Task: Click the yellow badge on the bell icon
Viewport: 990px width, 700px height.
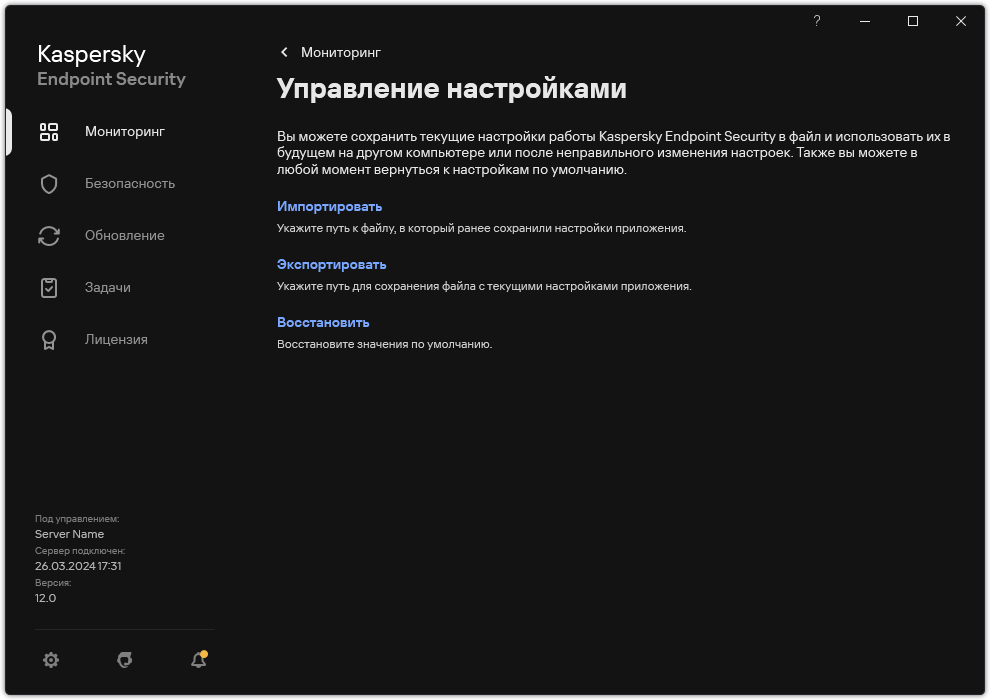Action: click(204, 652)
